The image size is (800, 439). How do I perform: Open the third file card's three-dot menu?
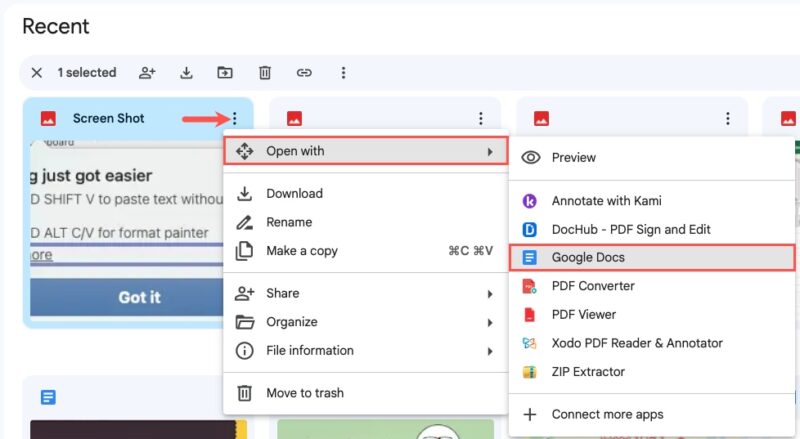(728, 118)
